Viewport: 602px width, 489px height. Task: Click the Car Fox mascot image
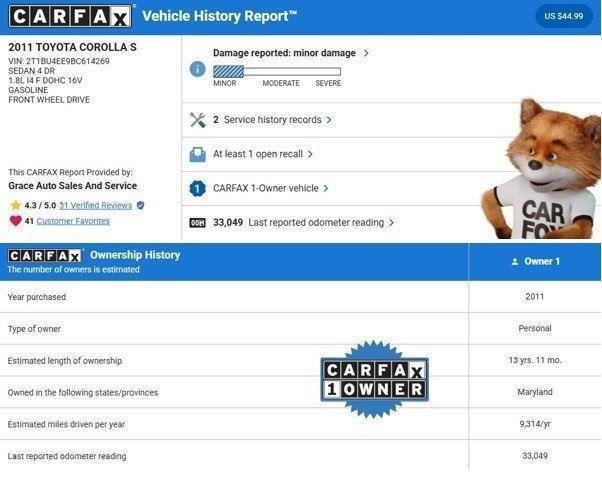pos(541,169)
